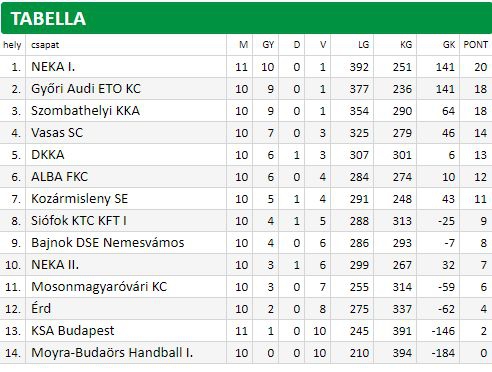Select the hely column header

pos(12,45)
